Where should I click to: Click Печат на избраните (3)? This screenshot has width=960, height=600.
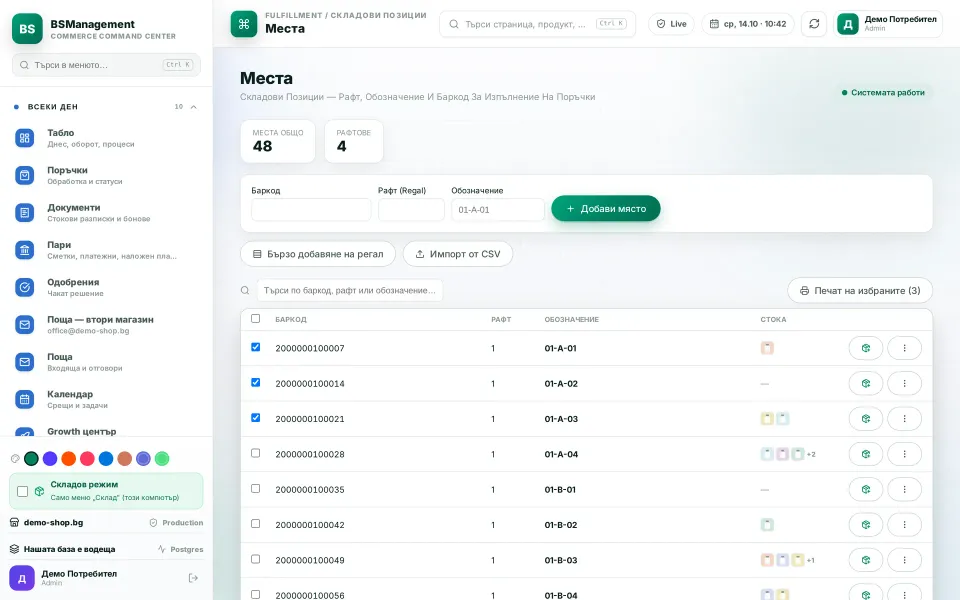pyautogui.click(x=860, y=291)
